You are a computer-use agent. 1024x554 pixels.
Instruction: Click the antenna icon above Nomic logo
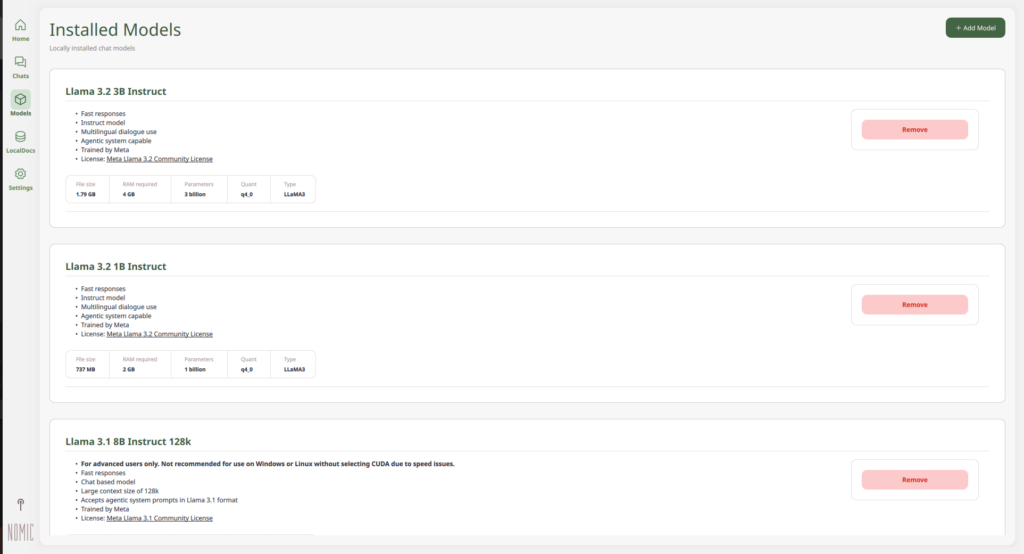point(20,504)
